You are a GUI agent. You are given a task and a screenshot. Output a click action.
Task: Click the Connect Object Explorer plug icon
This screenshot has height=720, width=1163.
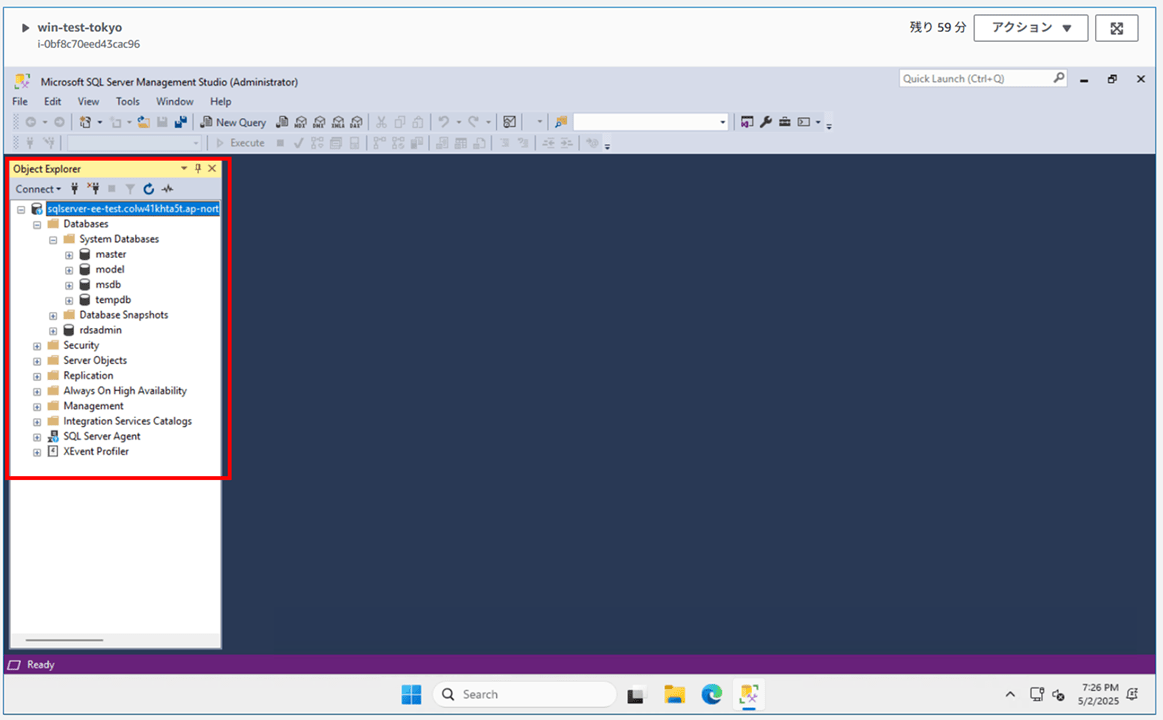[74, 189]
